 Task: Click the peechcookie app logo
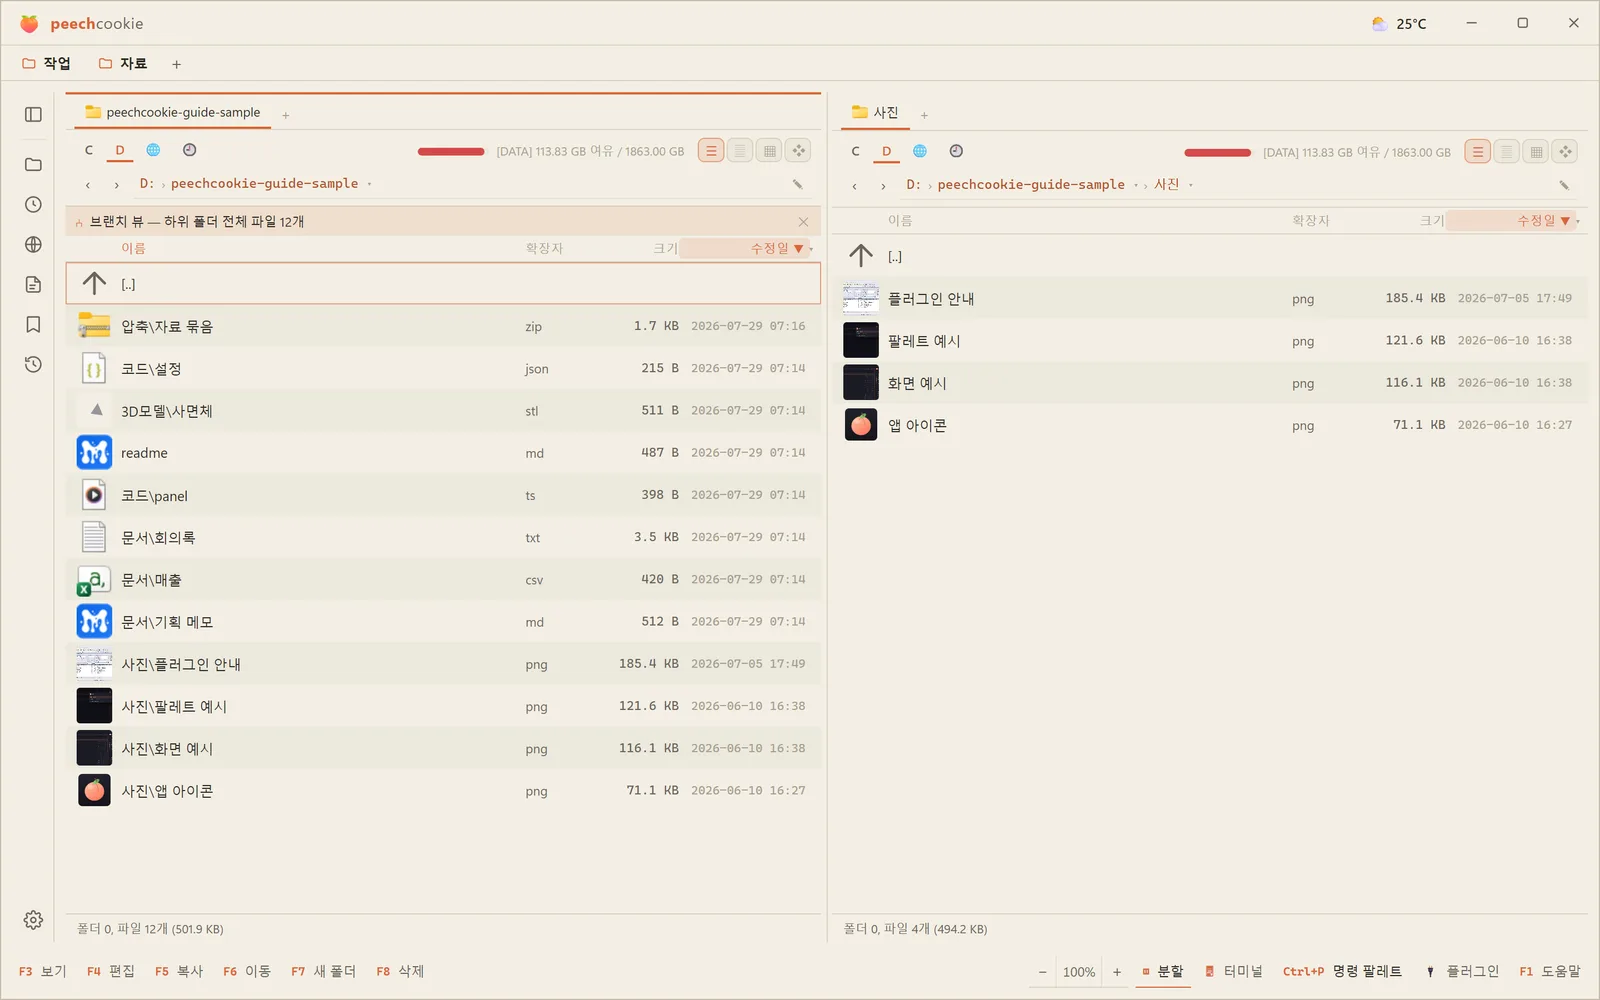tap(29, 23)
